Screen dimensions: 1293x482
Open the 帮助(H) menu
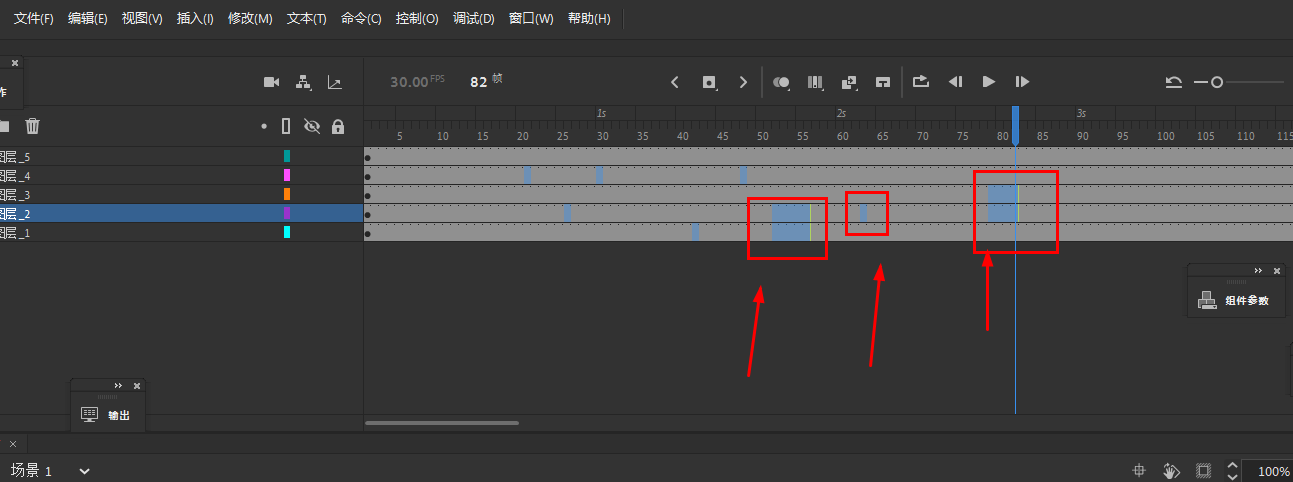pos(589,19)
